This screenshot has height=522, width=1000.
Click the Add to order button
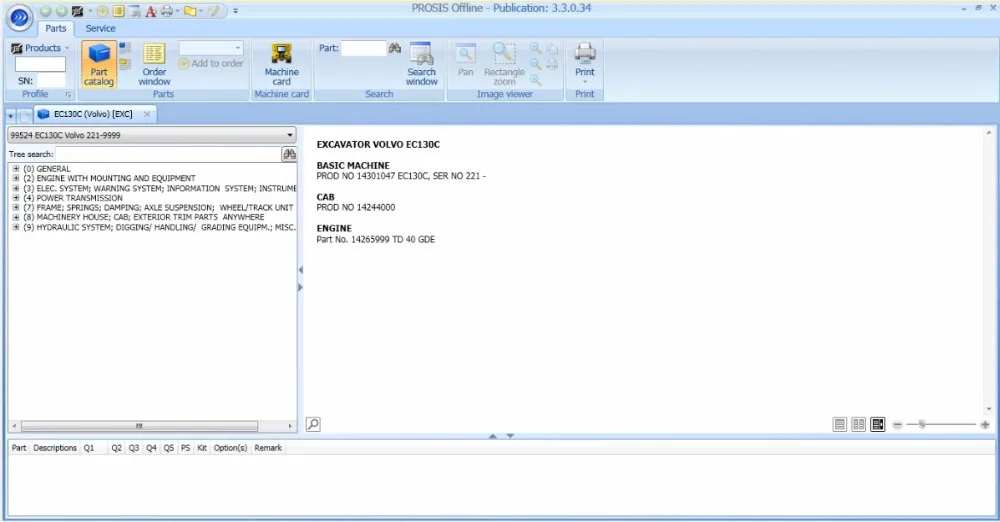211,63
